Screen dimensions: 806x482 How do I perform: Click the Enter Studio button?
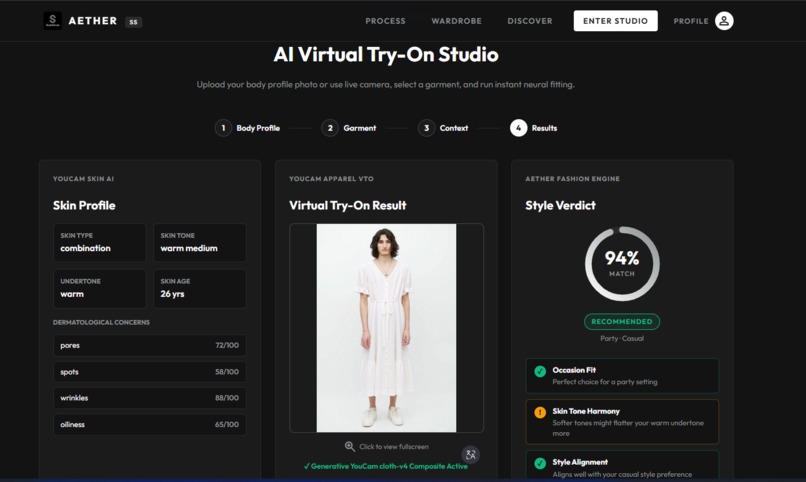point(615,21)
